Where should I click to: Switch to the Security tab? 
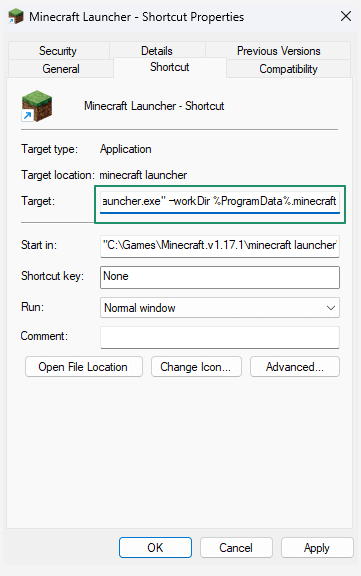click(x=58, y=51)
